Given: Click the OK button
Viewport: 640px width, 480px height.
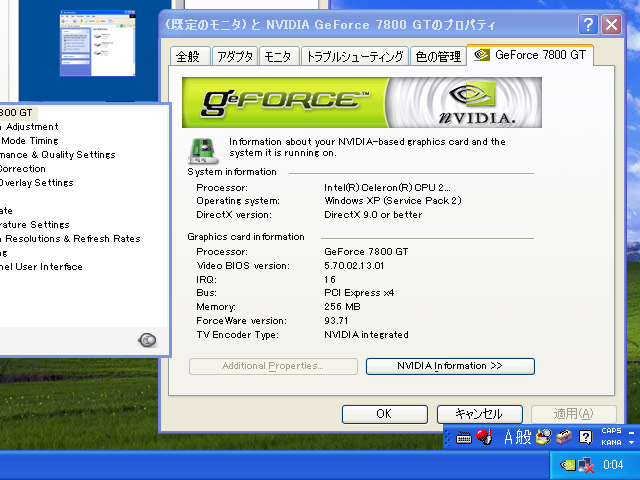Looking at the screenshot, I should tap(384, 414).
